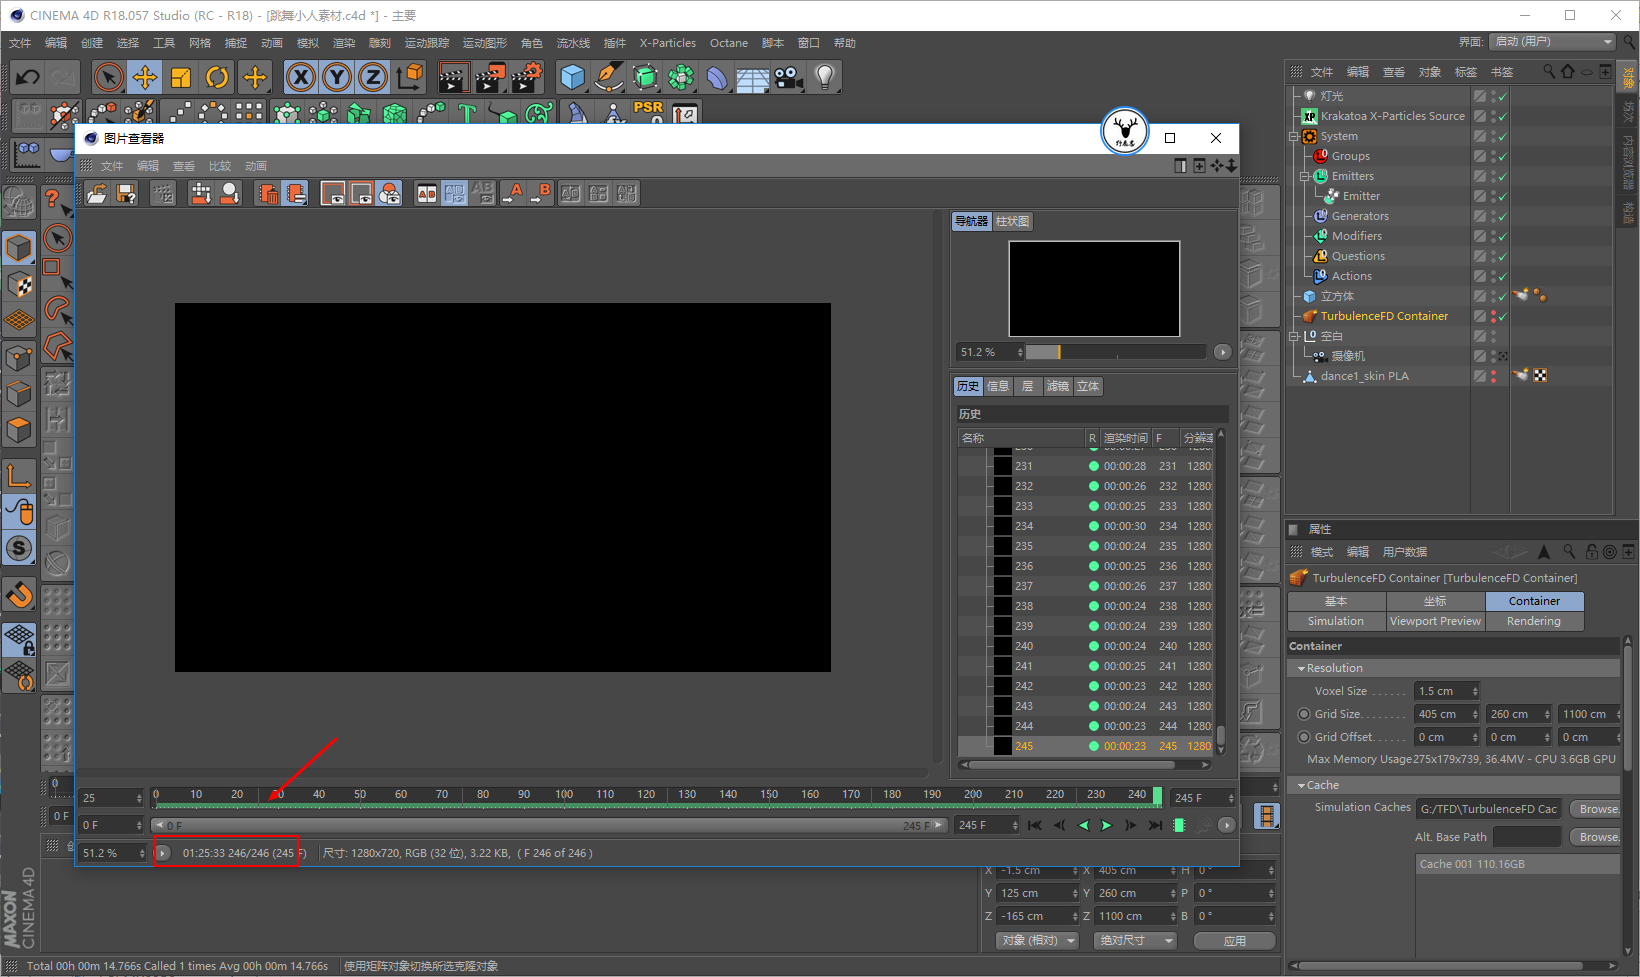Toggle X axis lock
The image size is (1640, 977).
click(x=301, y=77)
